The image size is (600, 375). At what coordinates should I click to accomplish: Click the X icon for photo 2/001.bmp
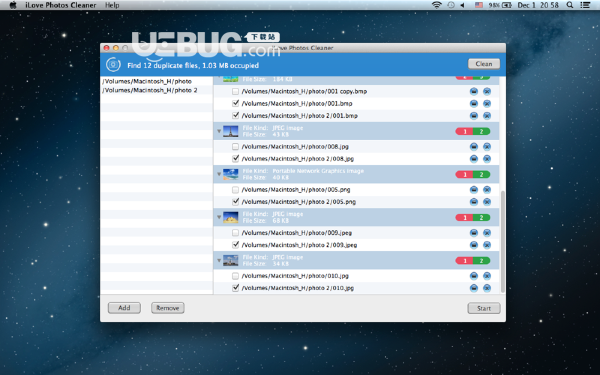(487, 116)
